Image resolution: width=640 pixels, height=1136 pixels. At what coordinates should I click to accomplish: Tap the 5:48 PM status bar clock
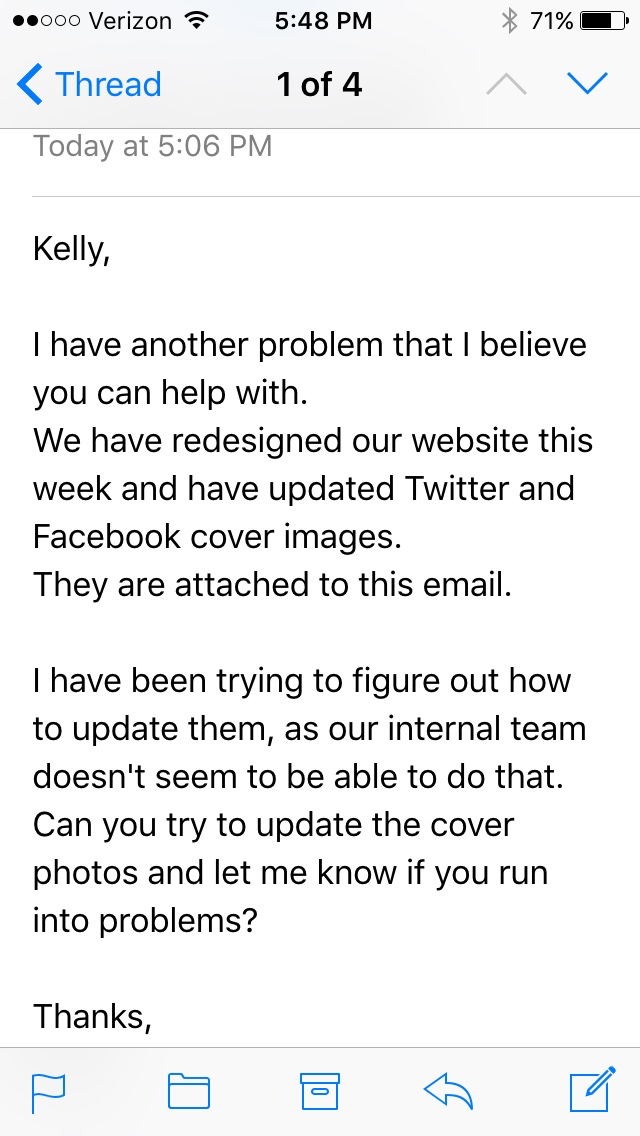[321, 20]
